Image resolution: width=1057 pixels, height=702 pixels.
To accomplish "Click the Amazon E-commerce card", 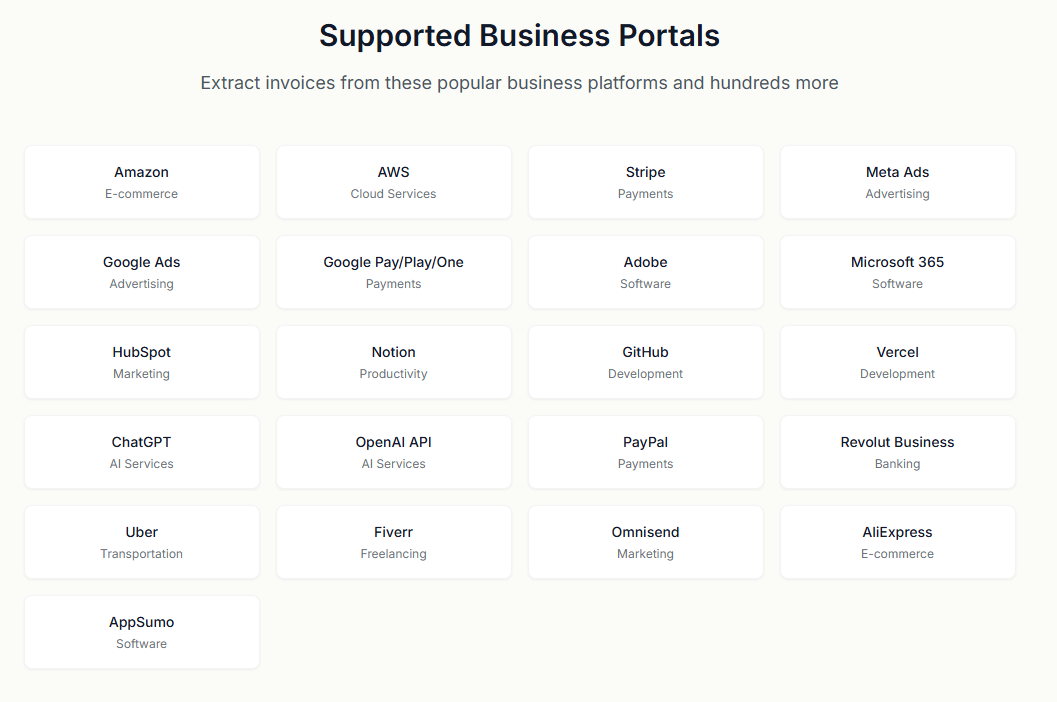I will [142, 182].
